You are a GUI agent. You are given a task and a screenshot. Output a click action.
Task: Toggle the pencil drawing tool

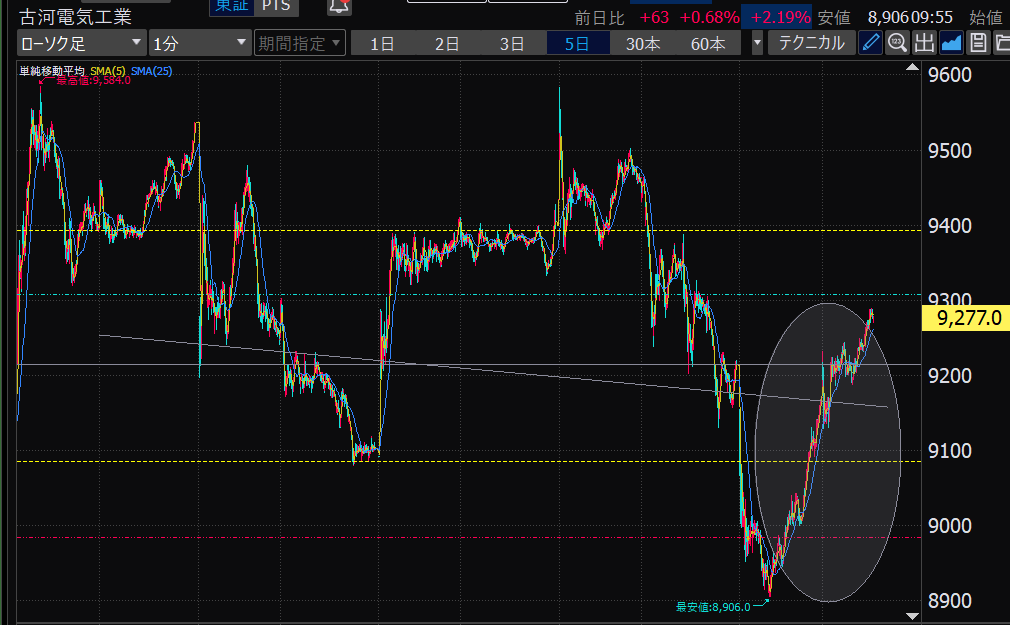coord(871,43)
